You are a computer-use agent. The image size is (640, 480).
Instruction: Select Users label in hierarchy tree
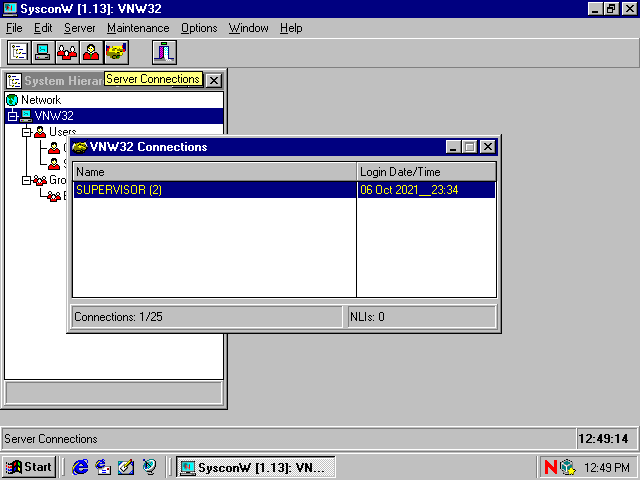(62, 131)
